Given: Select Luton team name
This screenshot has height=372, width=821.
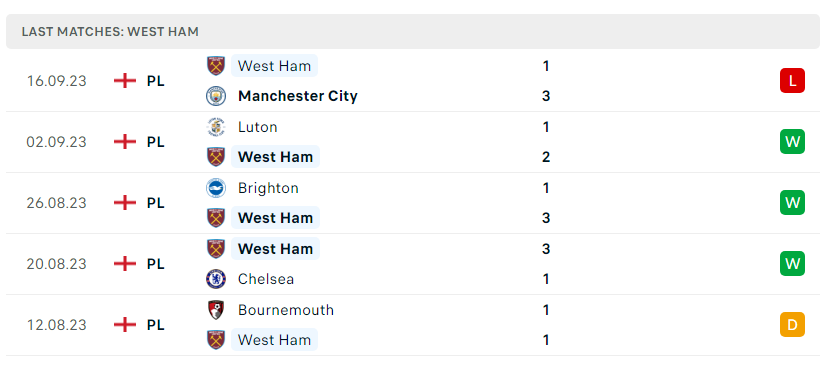Looking at the screenshot, I should 258,127.
